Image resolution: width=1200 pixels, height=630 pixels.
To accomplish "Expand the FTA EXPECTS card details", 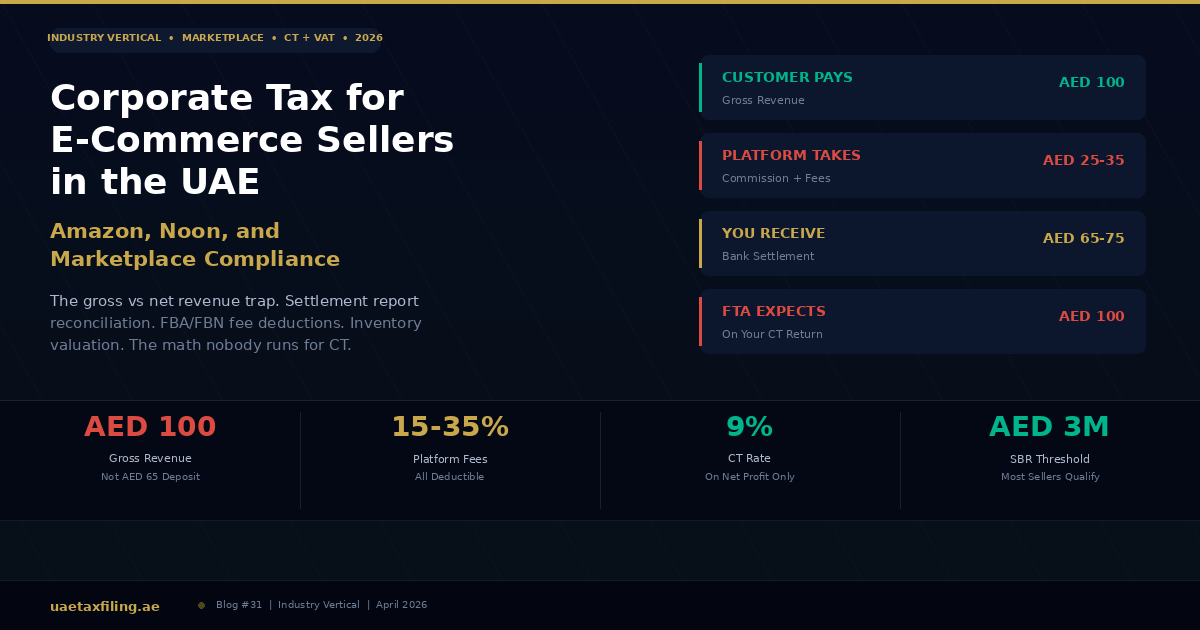I will (922, 321).
